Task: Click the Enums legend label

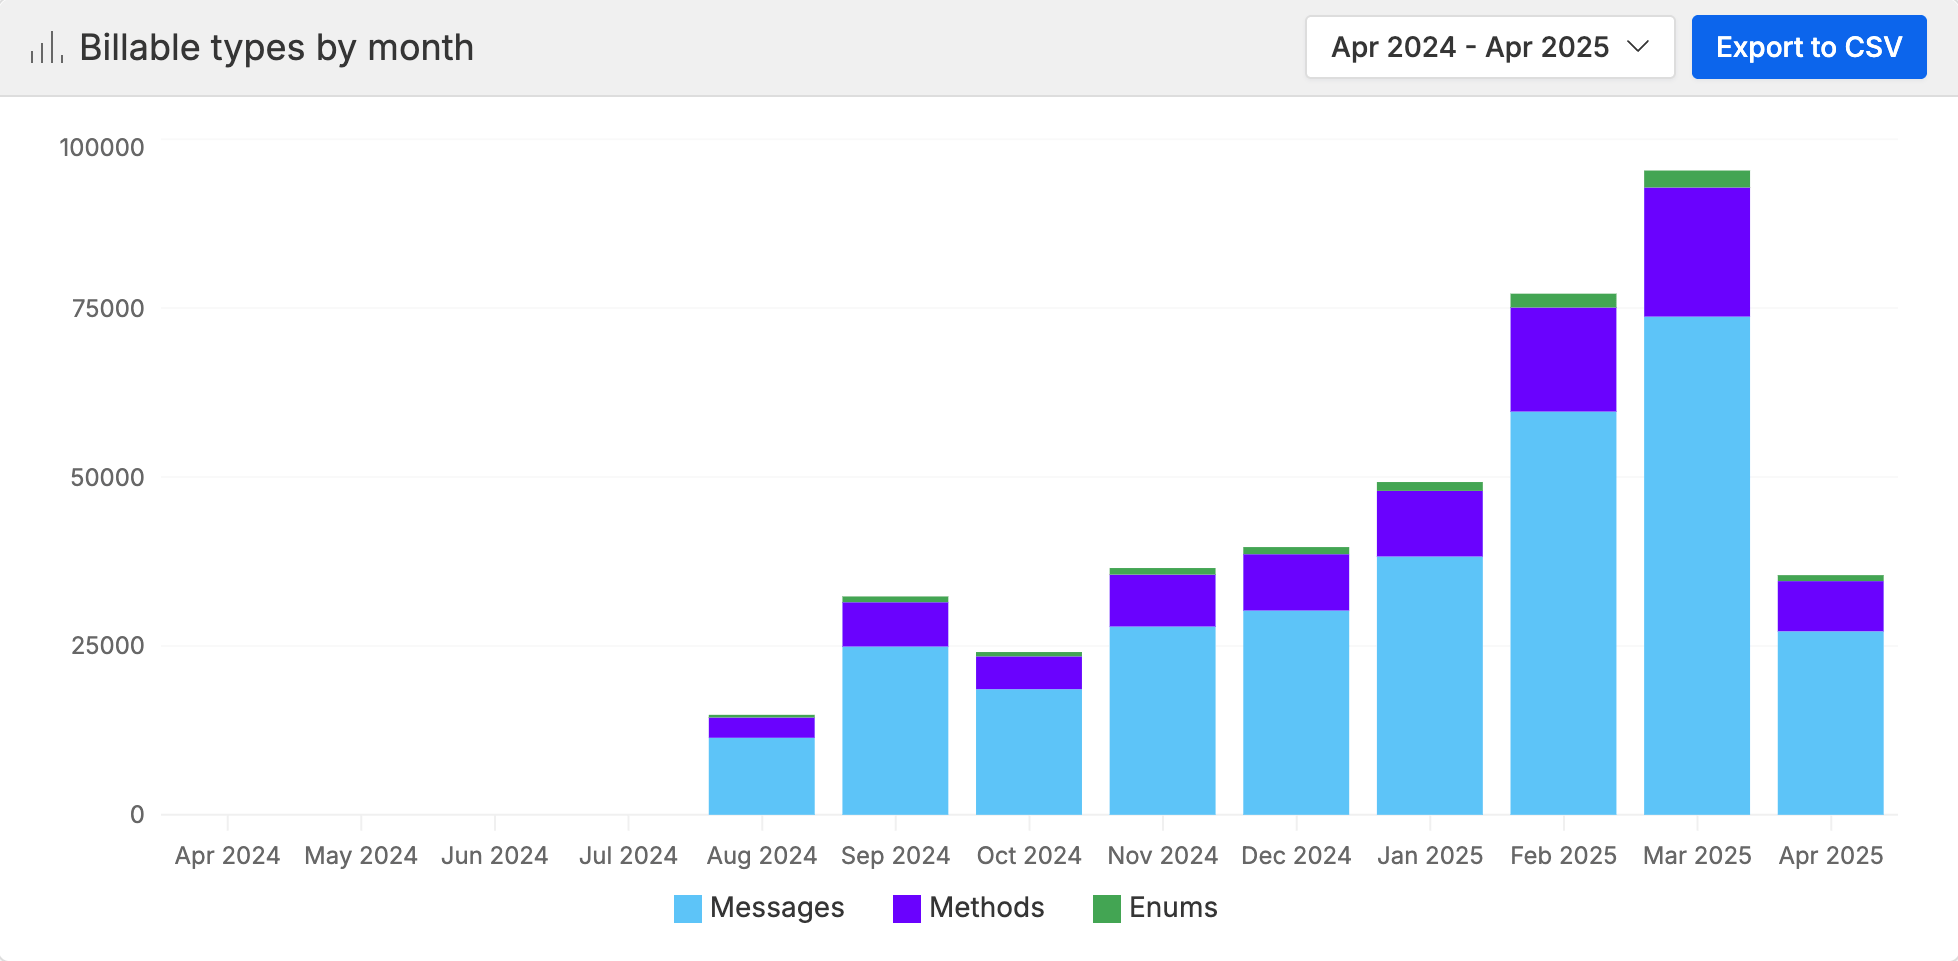Action: coord(1173,908)
